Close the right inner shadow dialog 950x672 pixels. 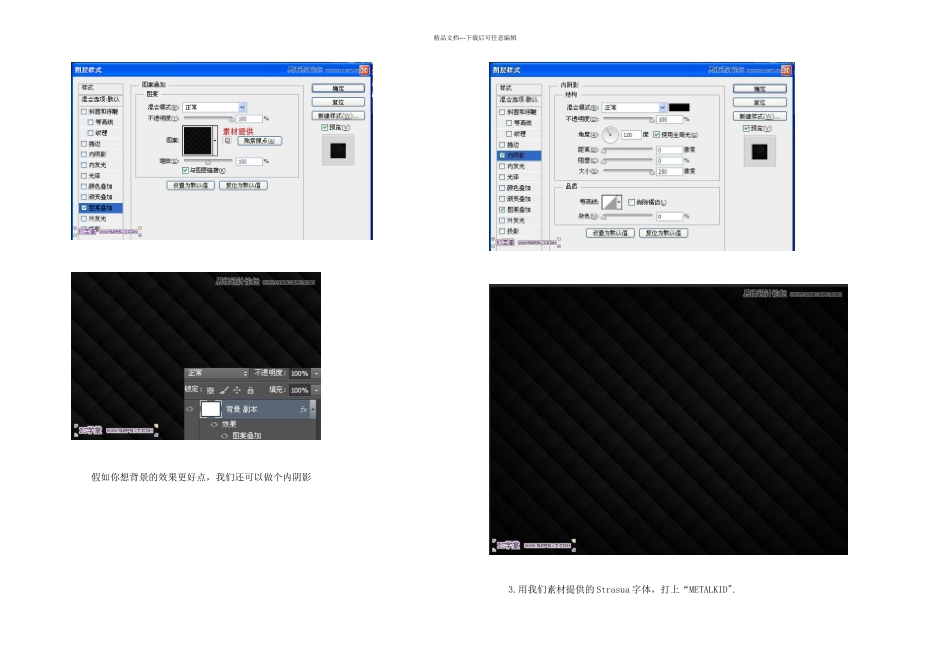[786, 70]
